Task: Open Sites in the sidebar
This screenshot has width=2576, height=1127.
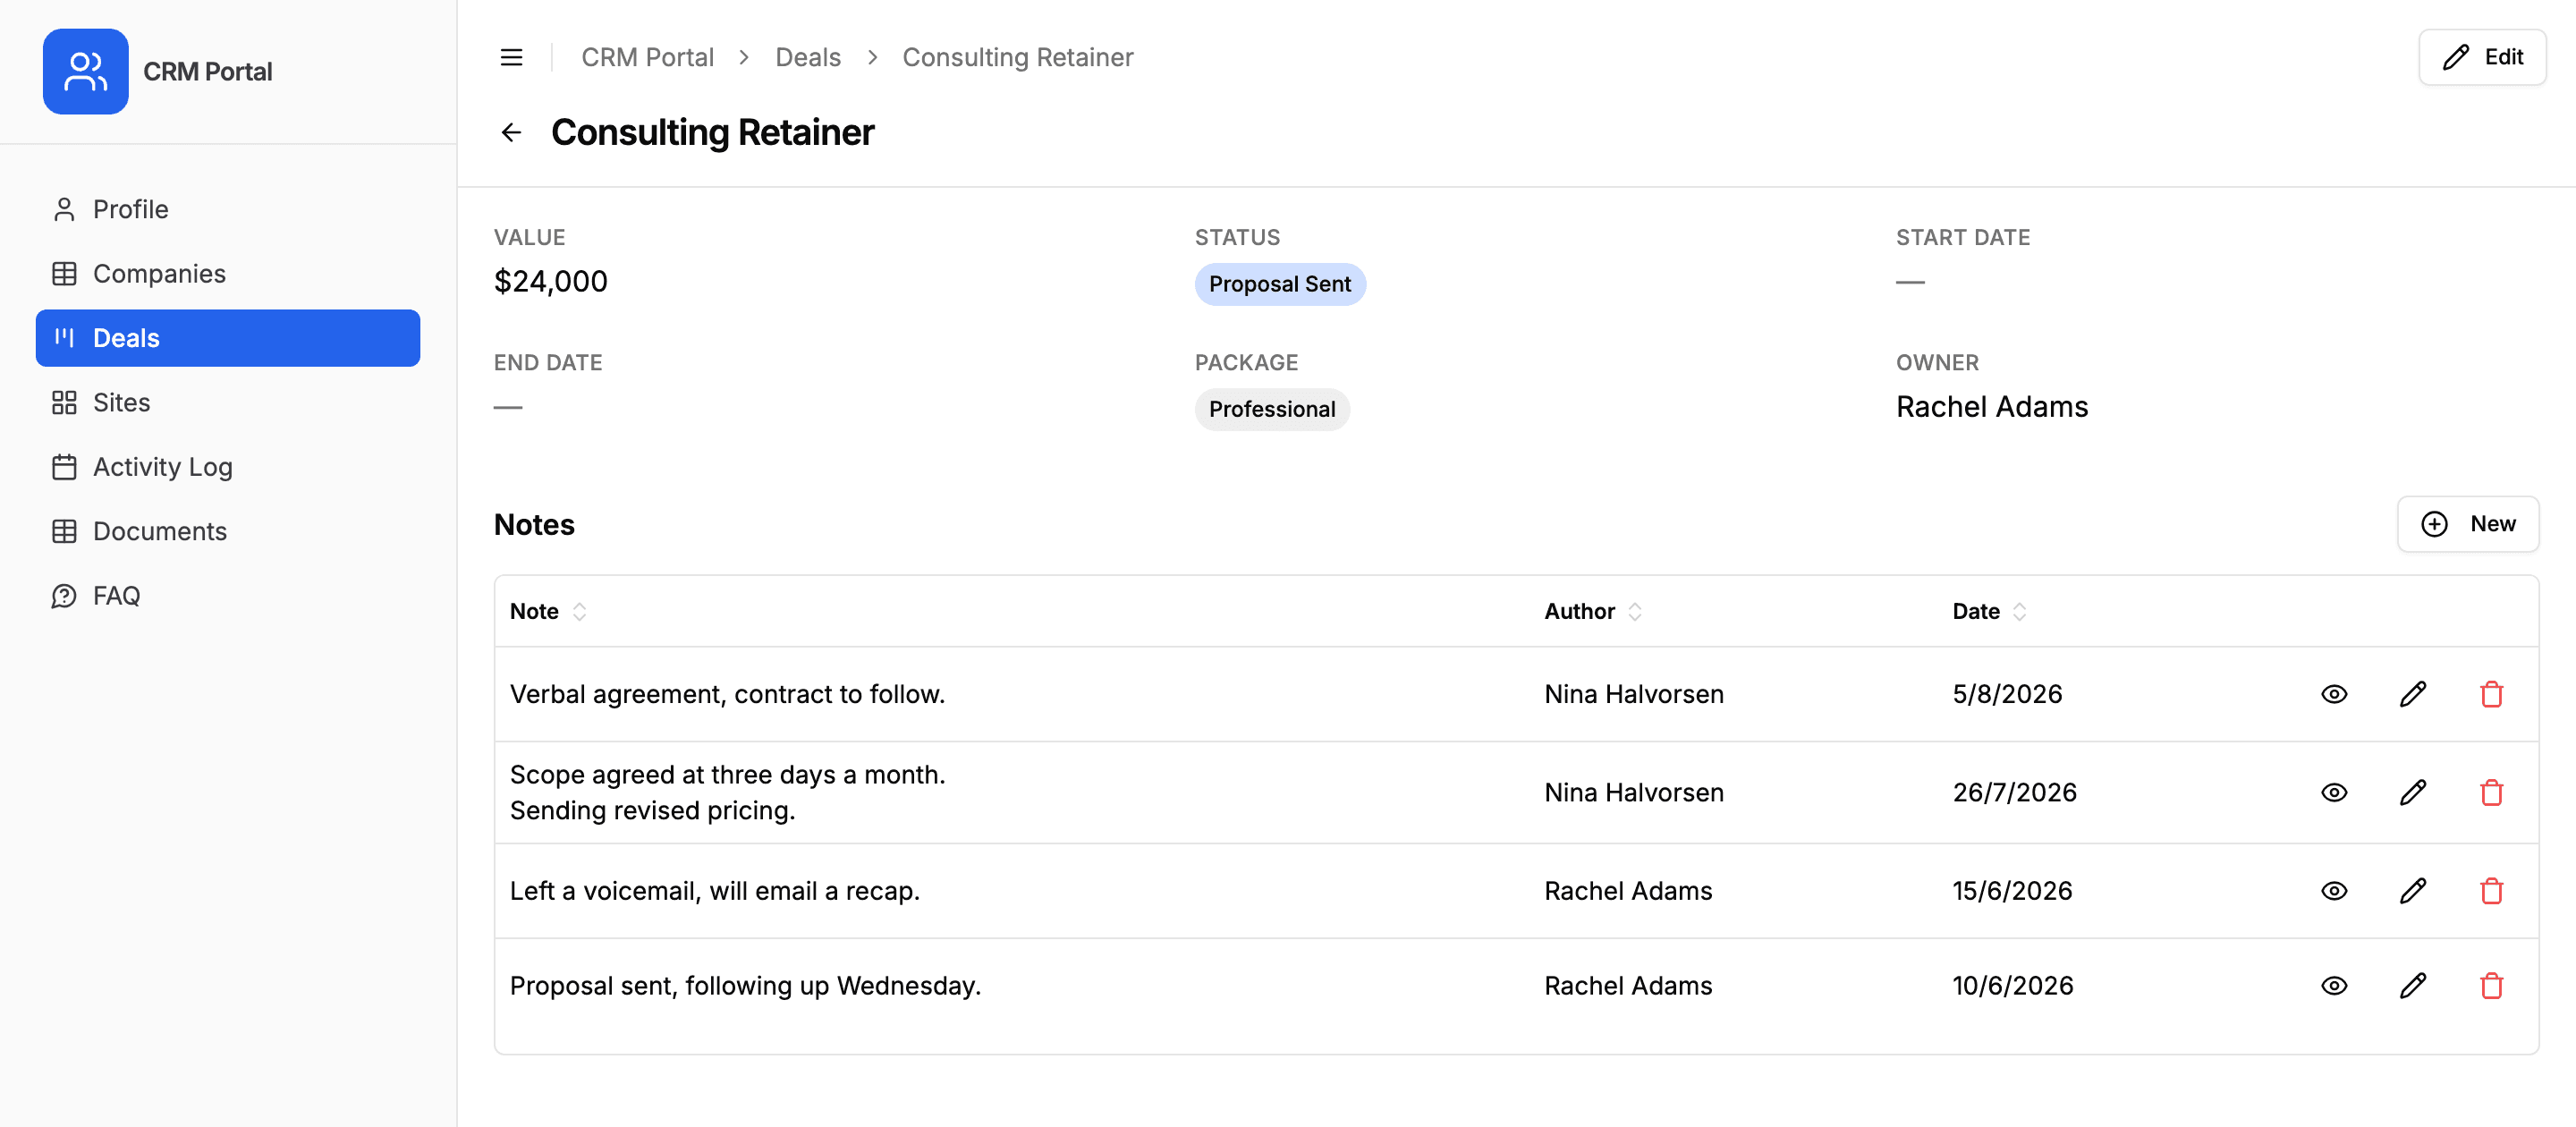Action: coord(228,402)
